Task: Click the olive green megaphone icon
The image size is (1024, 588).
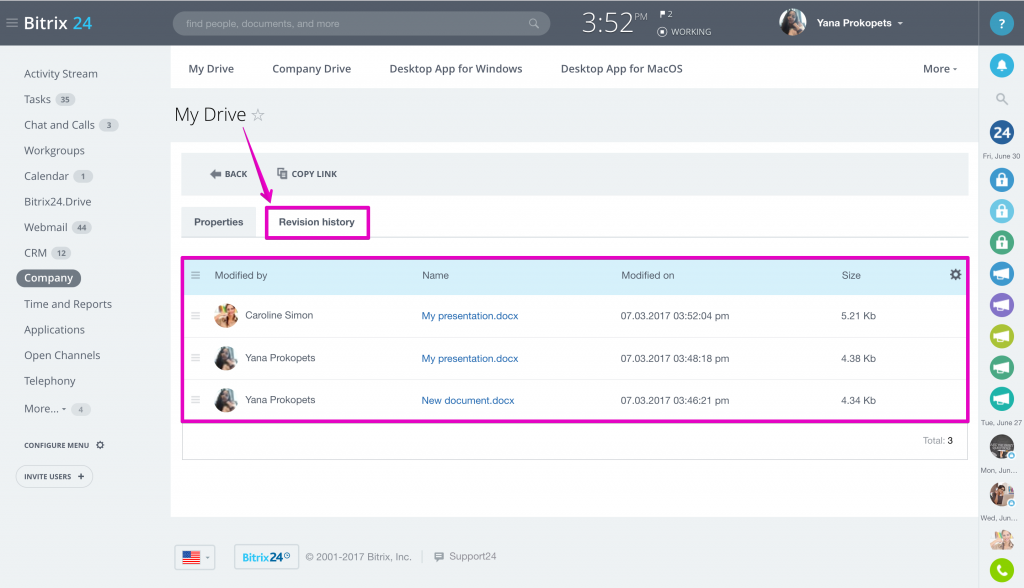Action: [1001, 336]
